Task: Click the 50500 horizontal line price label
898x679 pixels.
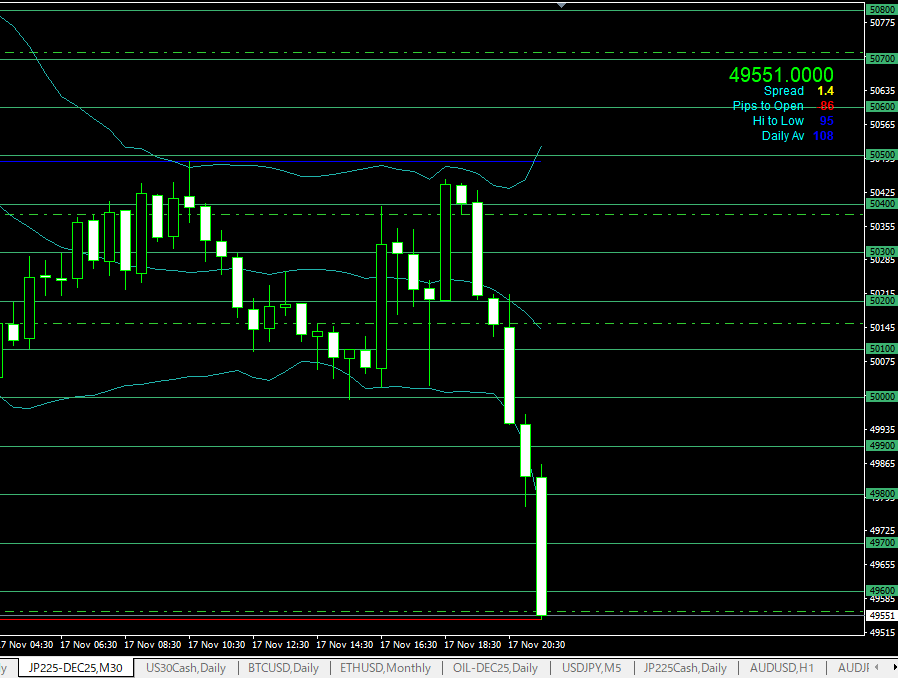Action: tap(881, 155)
